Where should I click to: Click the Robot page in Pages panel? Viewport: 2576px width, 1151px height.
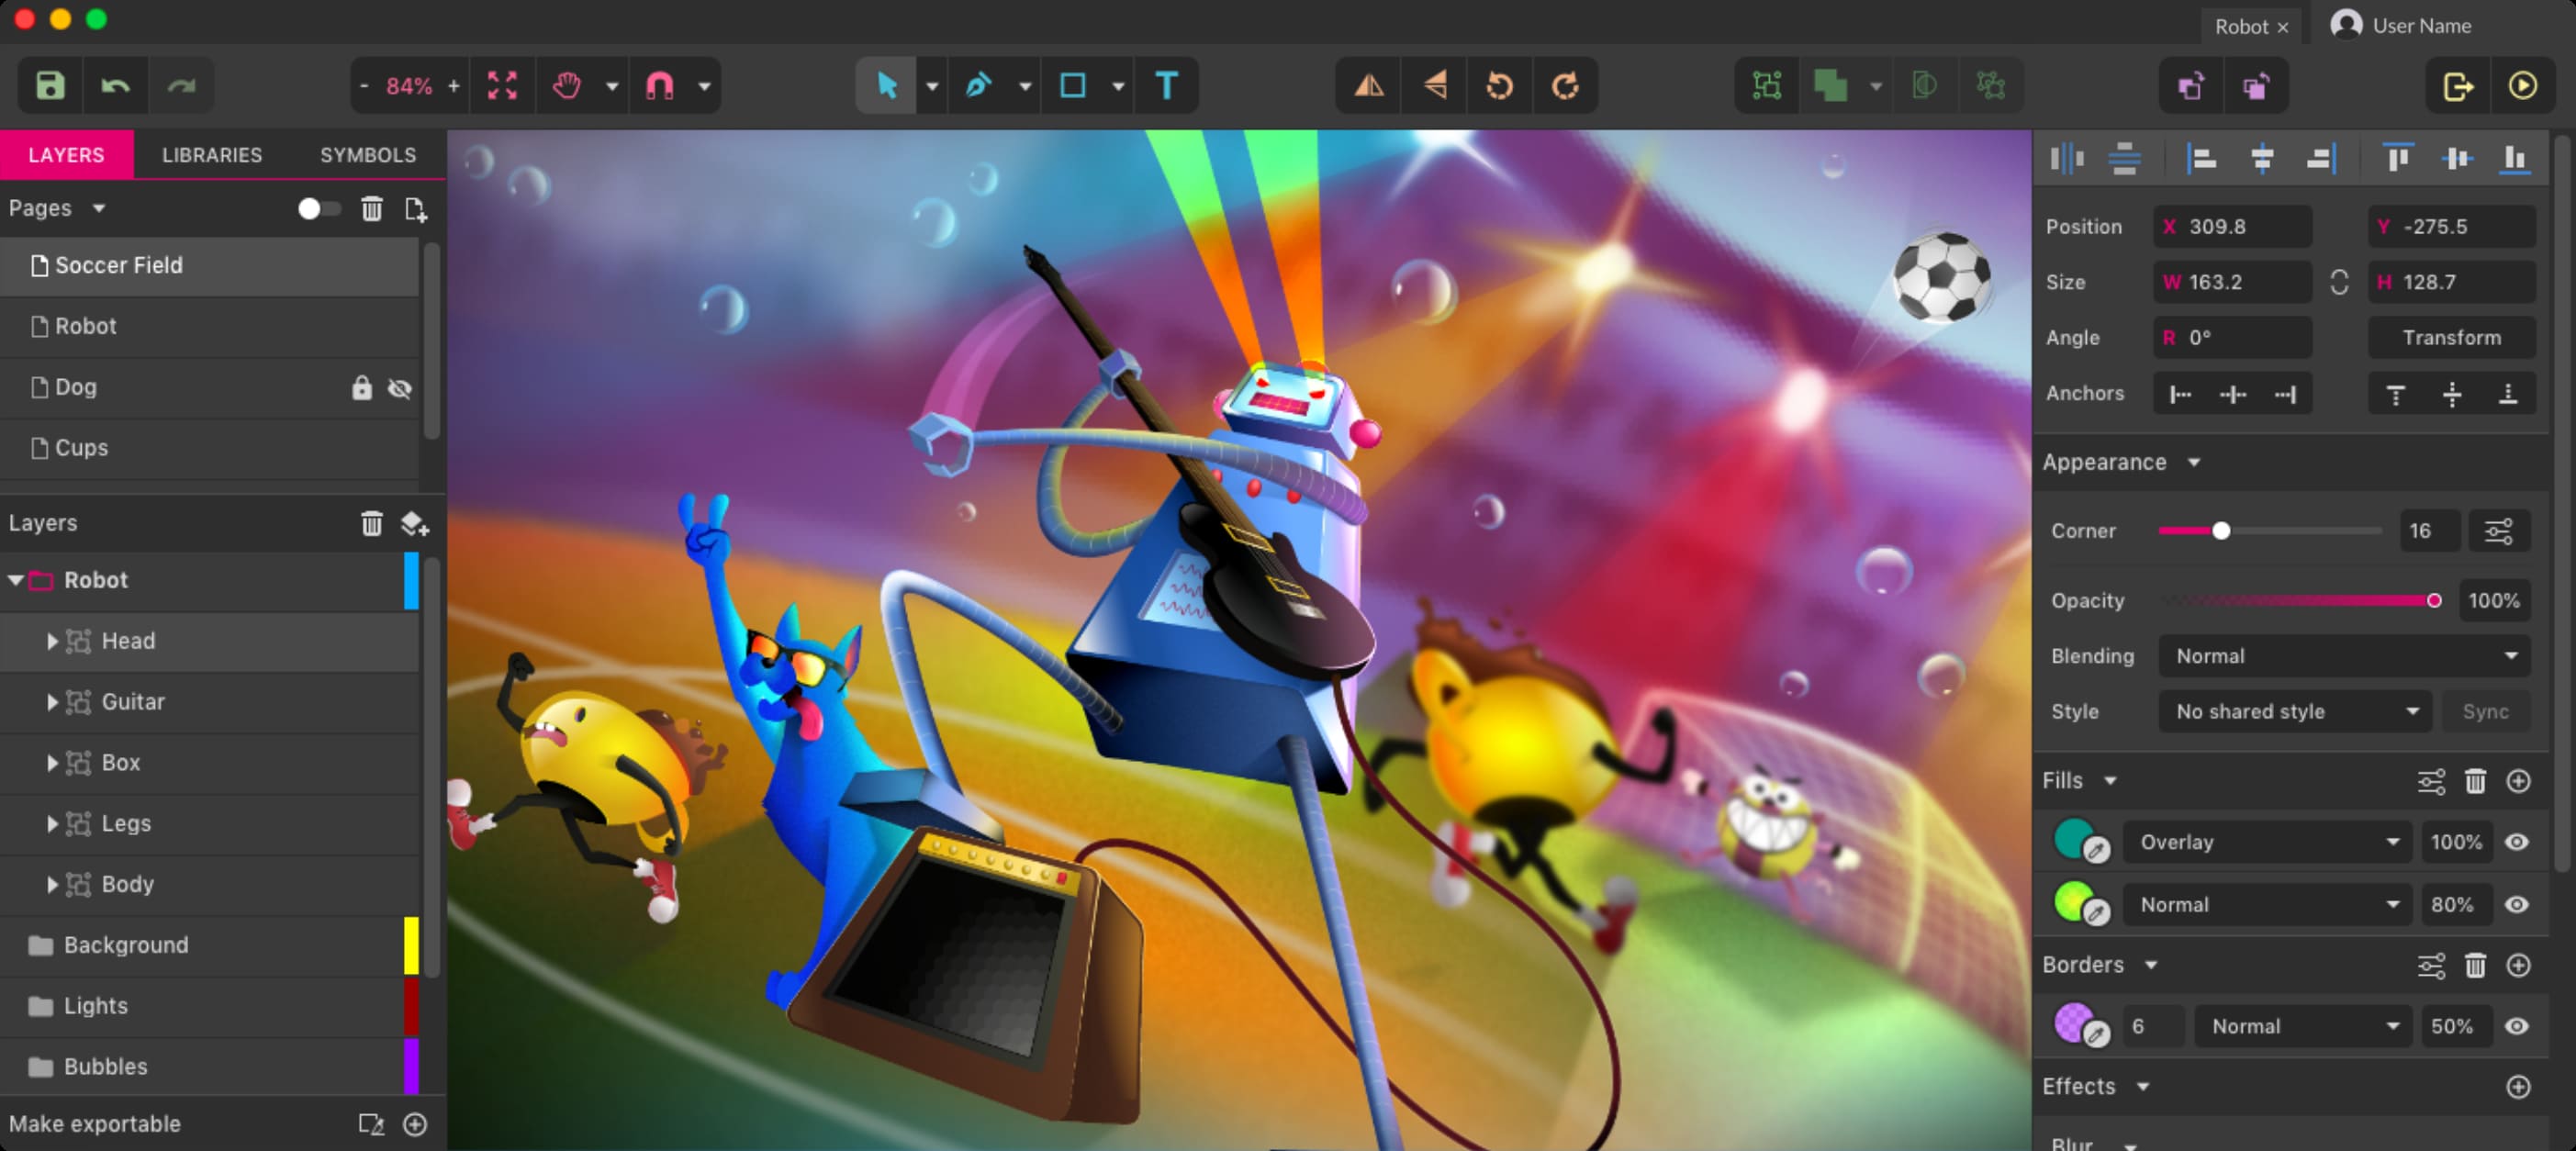coord(87,327)
